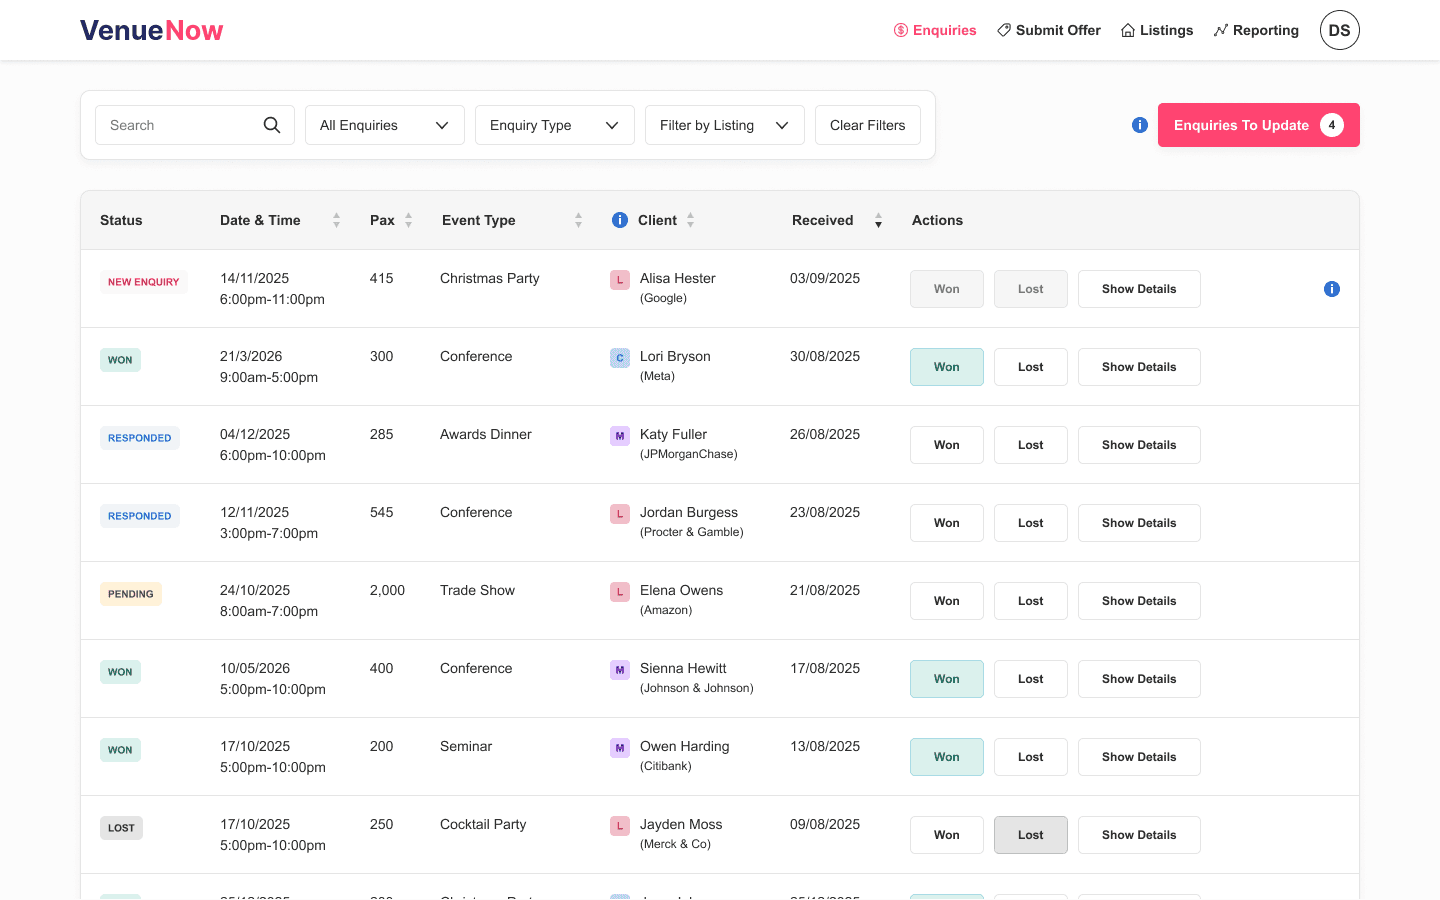
Task: Focus the Search input field
Action: (195, 125)
